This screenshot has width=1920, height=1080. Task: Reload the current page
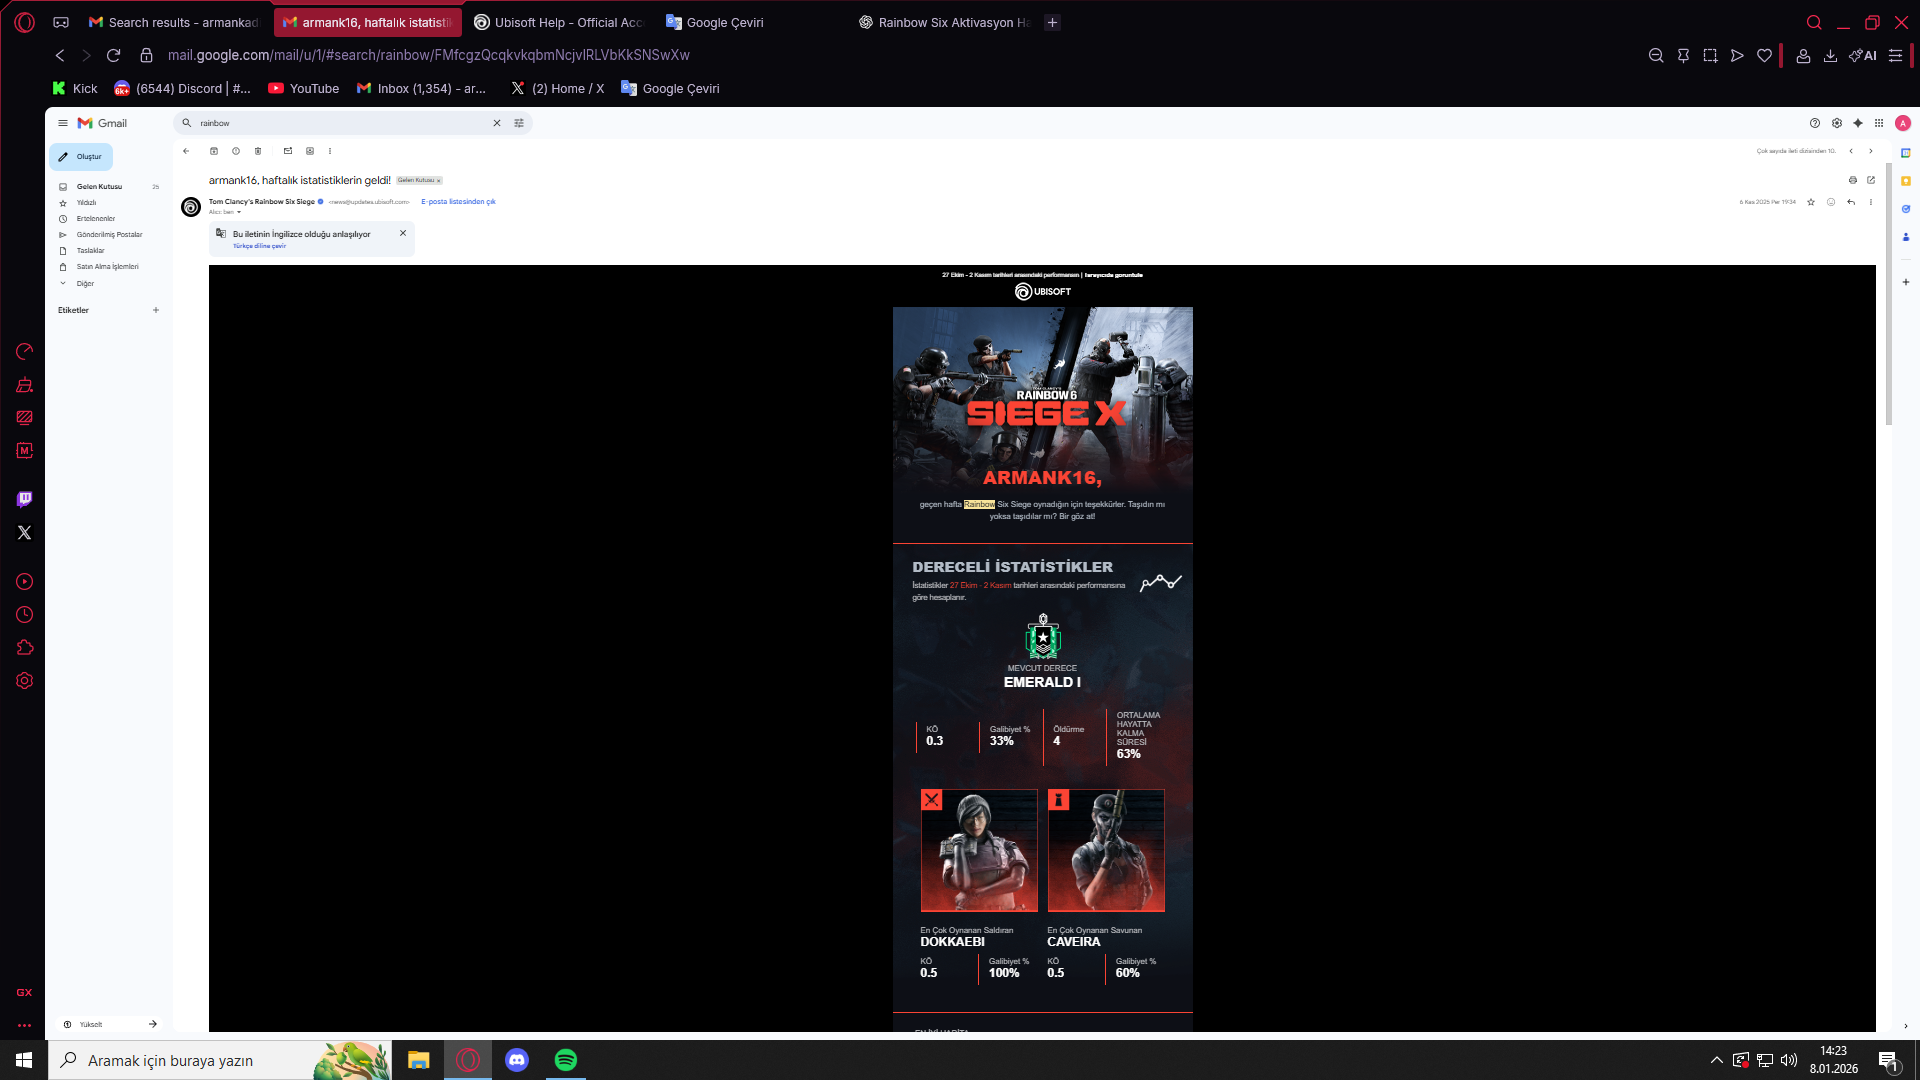[114, 55]
